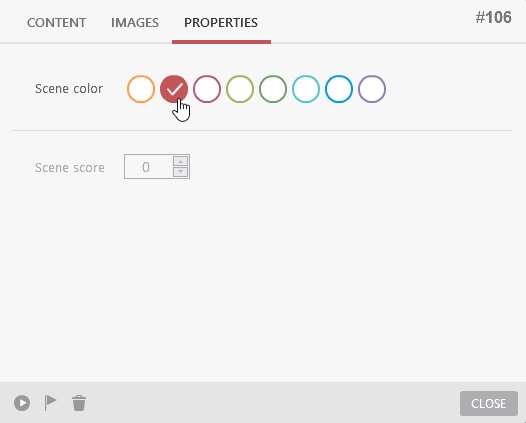Delete scene with the trash icon
Viewport: 526px width, 423px height.
[x=79, y=403]
